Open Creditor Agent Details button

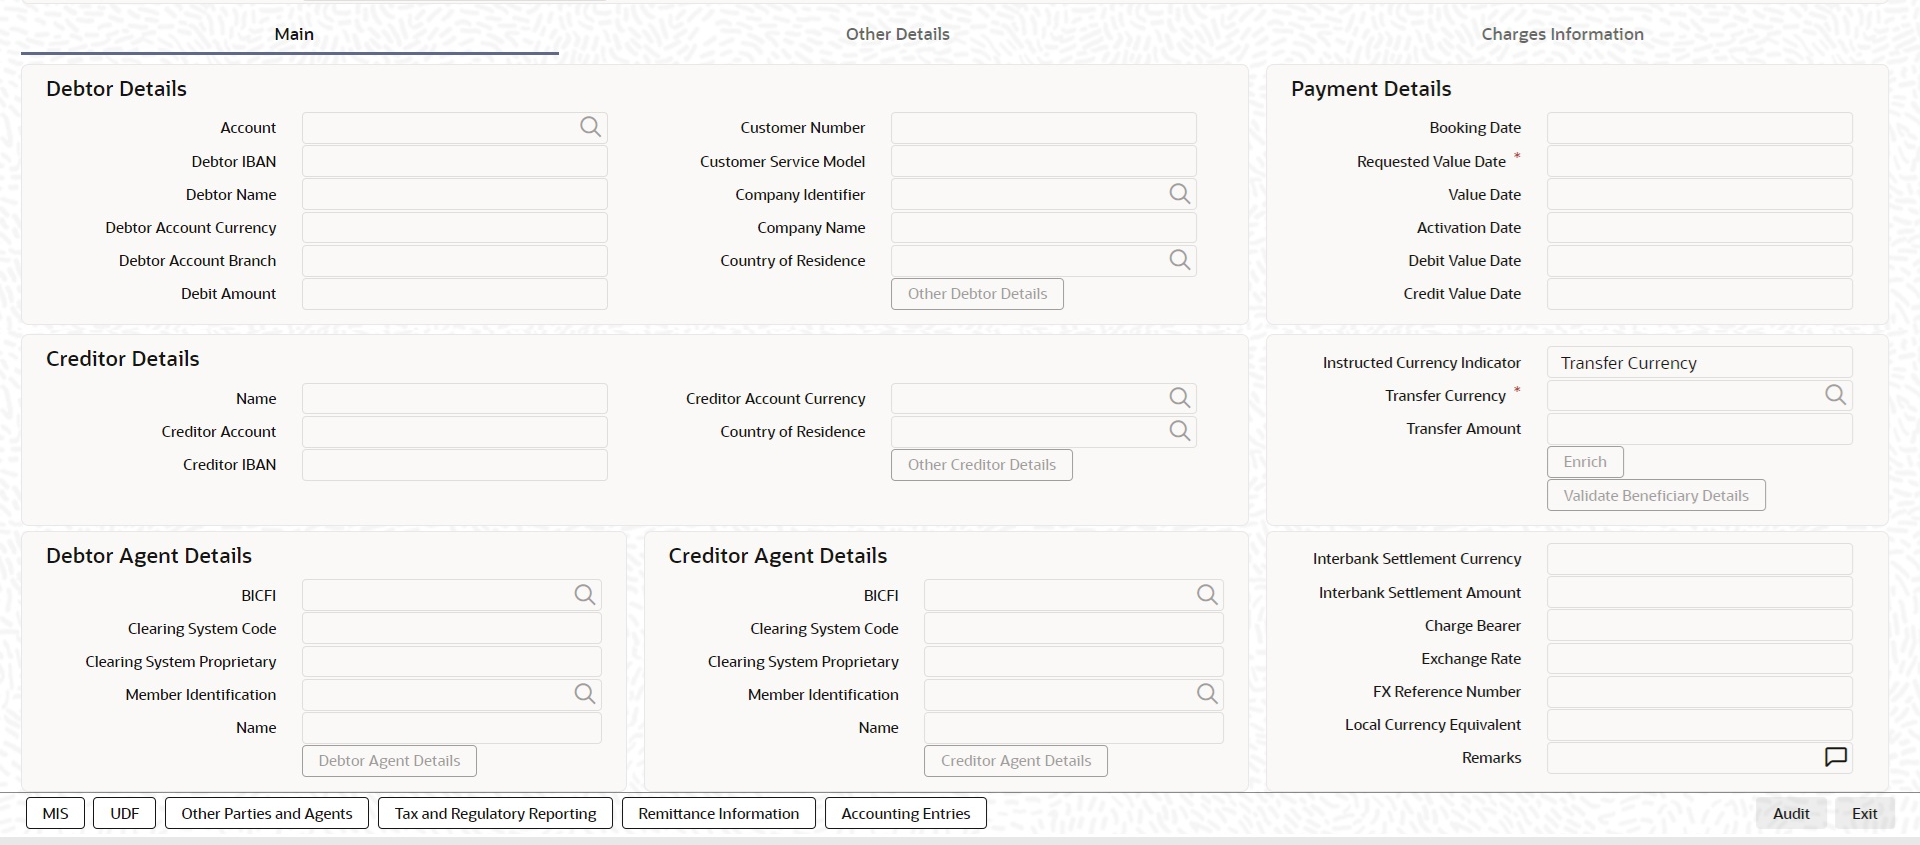tap(1016, 761)
